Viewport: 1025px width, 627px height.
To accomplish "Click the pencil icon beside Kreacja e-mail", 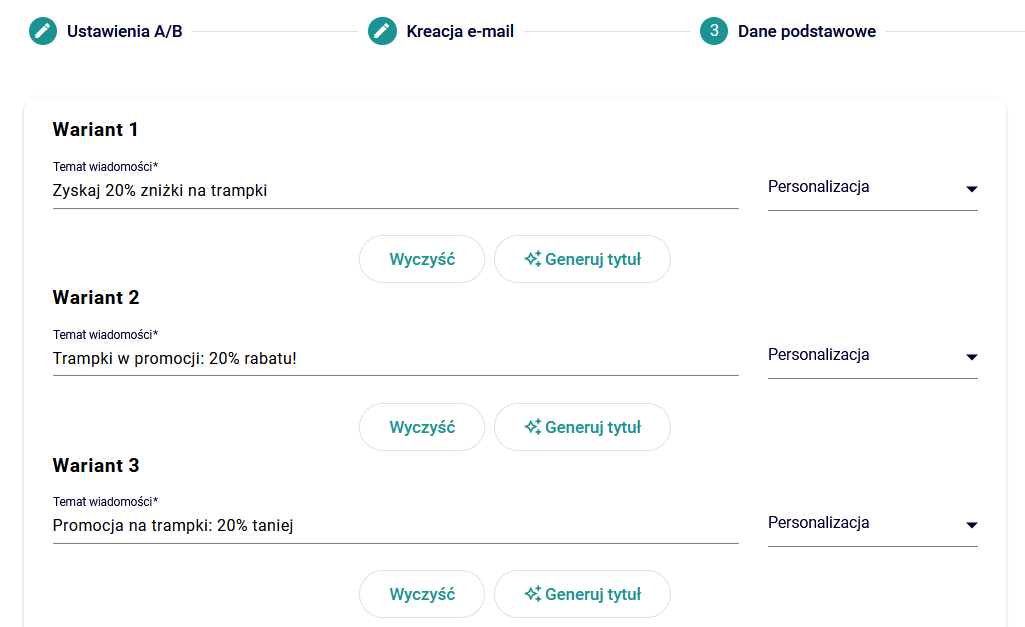I will pyautogui.click(x=382, y=31).
